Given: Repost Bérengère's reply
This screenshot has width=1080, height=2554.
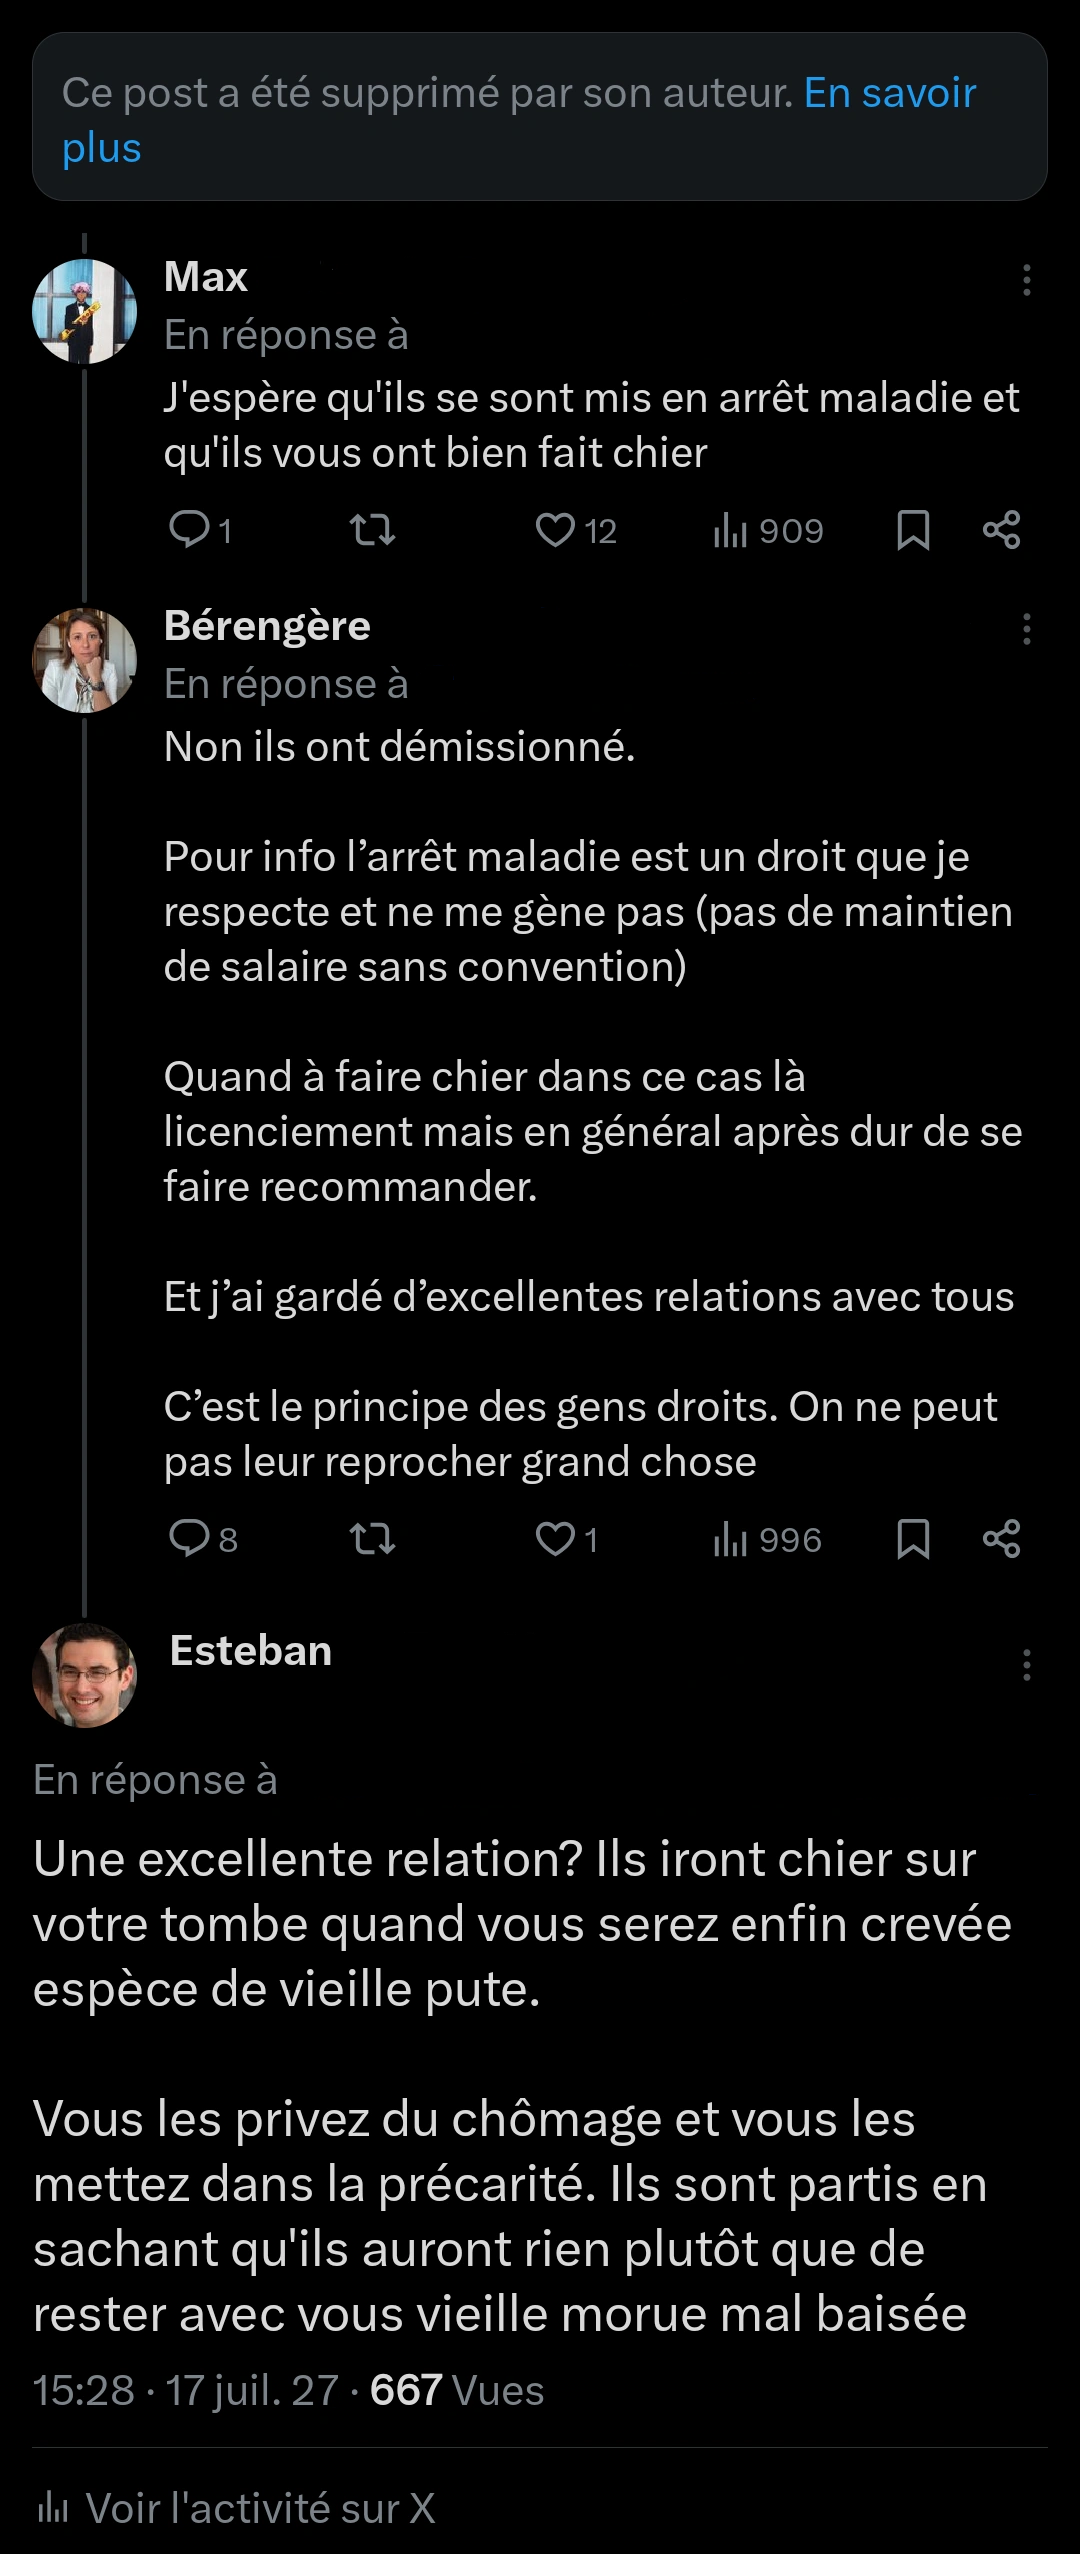Looking at the screenshot, I should pyautogui.click(x=373, y=1539).
